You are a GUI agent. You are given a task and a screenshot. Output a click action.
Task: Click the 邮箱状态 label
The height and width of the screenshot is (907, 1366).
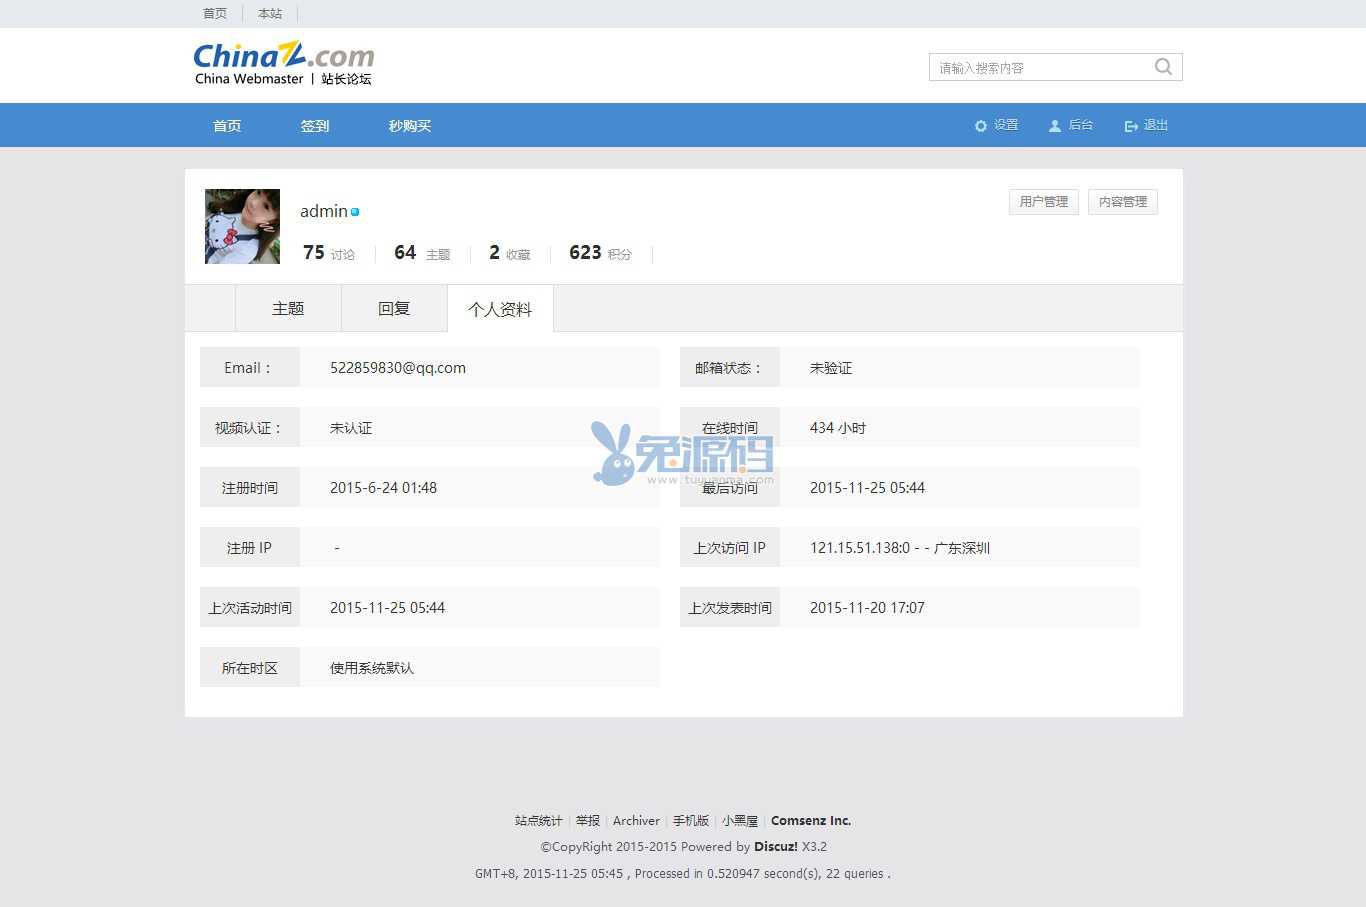(728, 368)
